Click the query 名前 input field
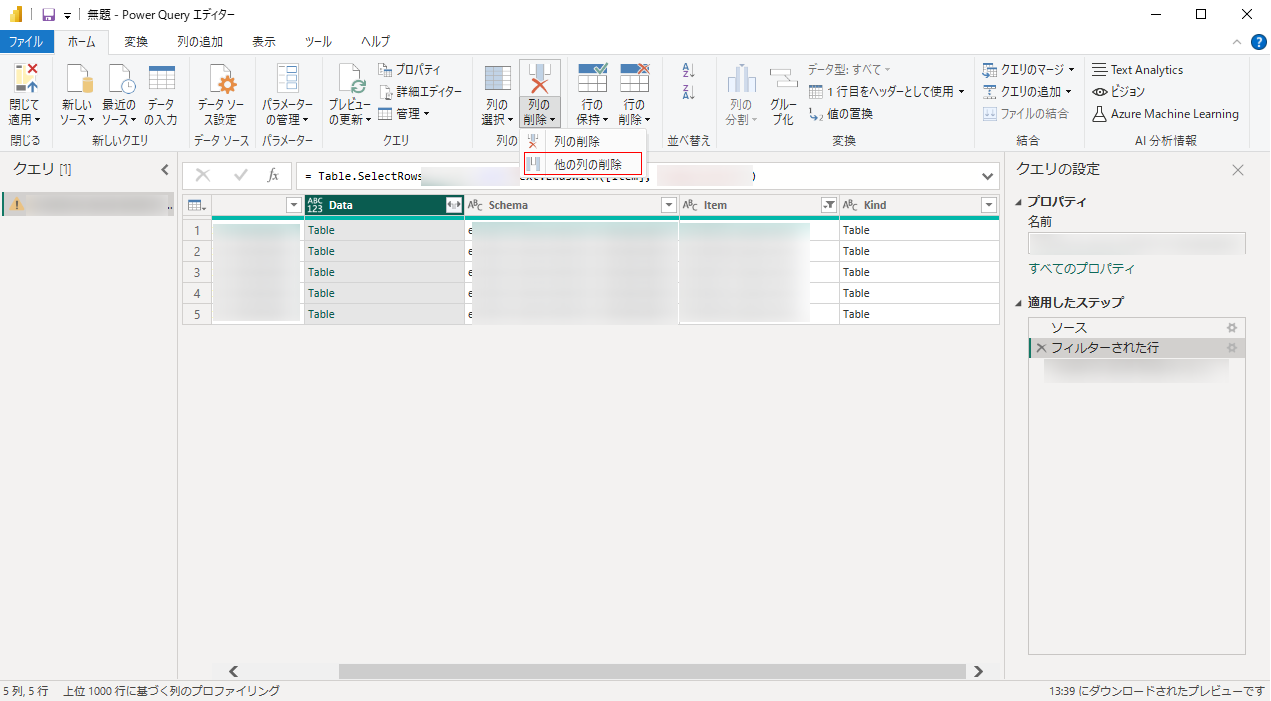 click(1136, 244)
